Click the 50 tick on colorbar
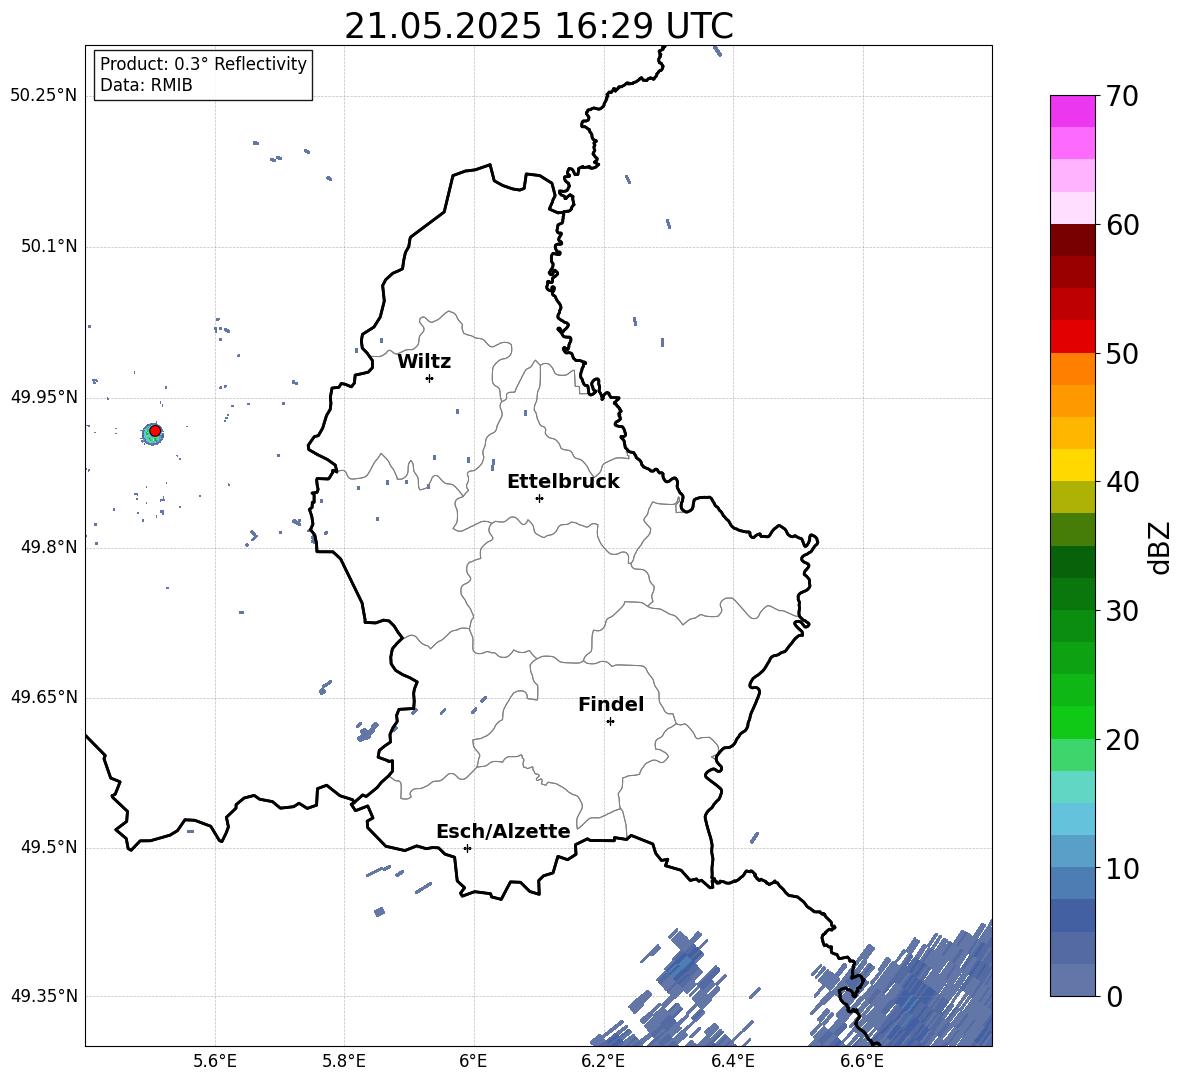 tap(1122, 354)
